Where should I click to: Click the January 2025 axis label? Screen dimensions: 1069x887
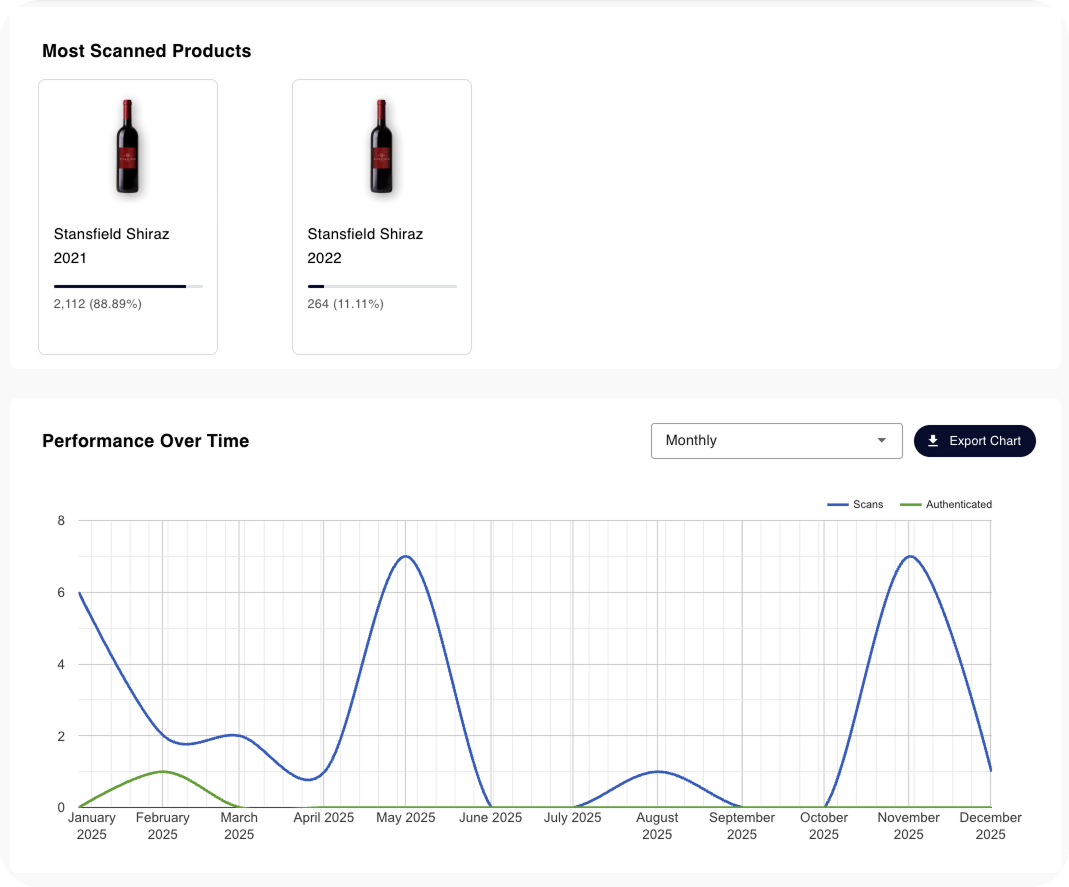click(x=91, y=826)
